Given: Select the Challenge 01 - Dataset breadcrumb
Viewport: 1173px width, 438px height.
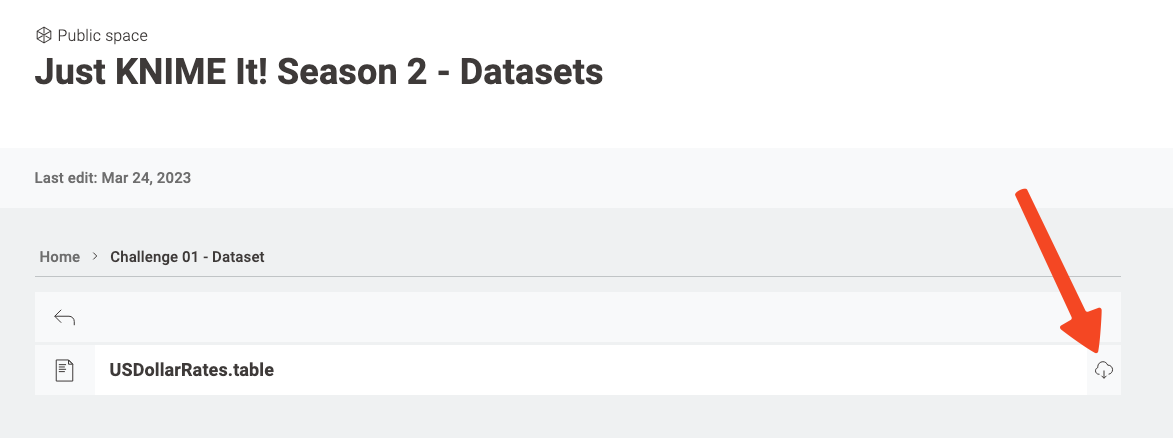Looking at the screenshot, I should (187, 257).
